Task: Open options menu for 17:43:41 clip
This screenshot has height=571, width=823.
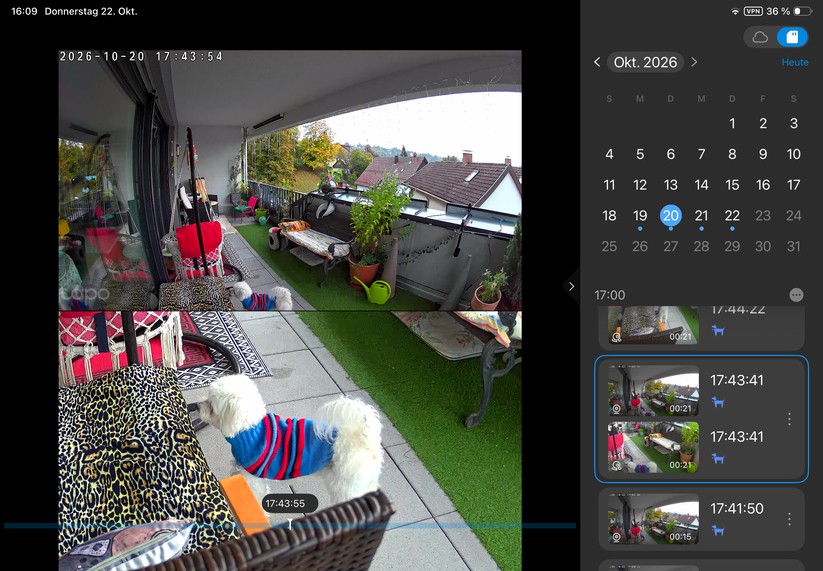Action: (x=789, y=419)
